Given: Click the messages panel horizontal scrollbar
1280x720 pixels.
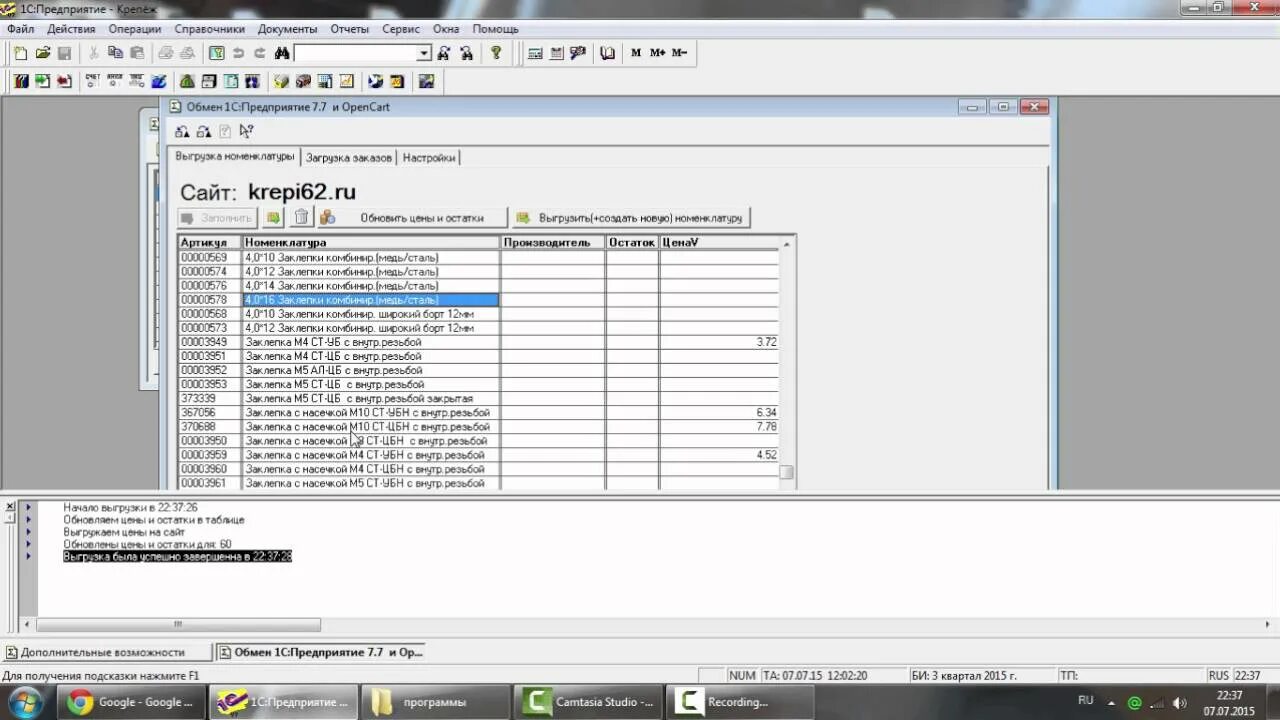Looking at the screenshot, I should (178, 625).
